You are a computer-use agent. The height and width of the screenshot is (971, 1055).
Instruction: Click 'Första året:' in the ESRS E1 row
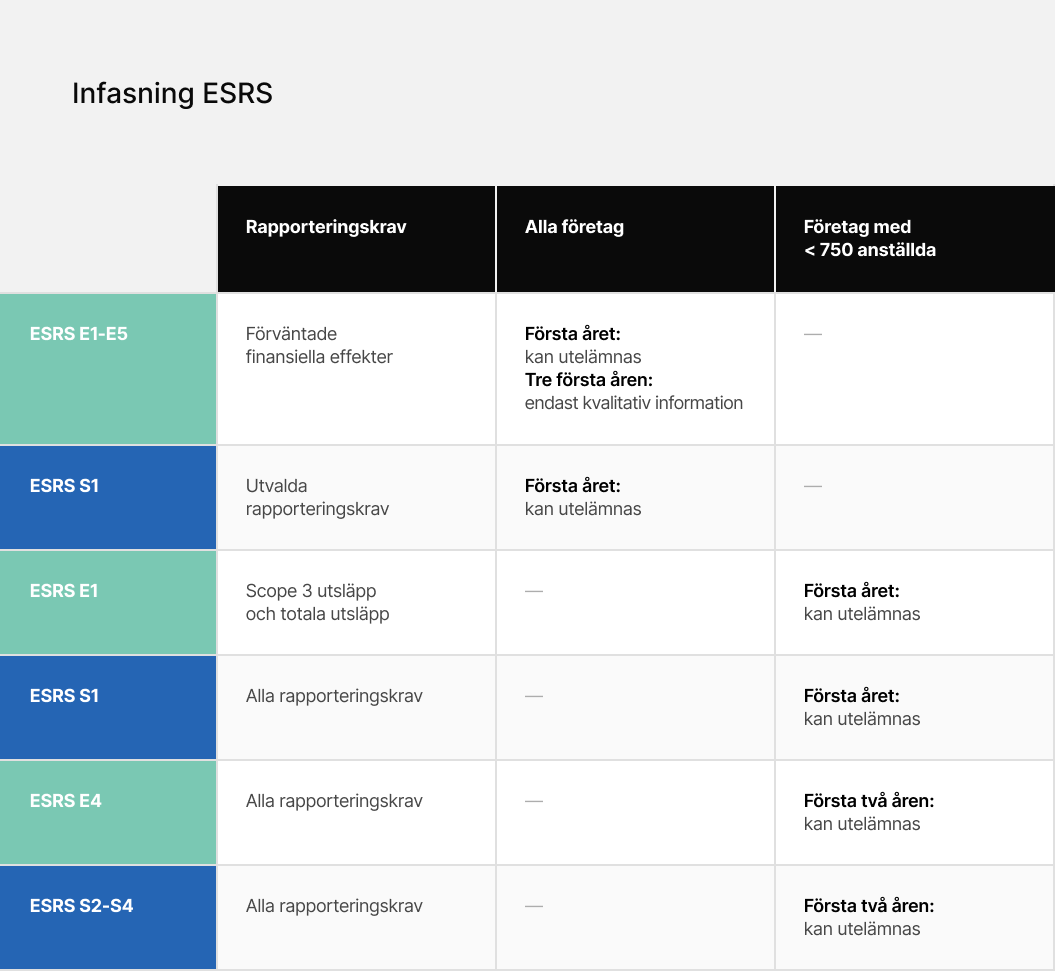click(851, 591)
